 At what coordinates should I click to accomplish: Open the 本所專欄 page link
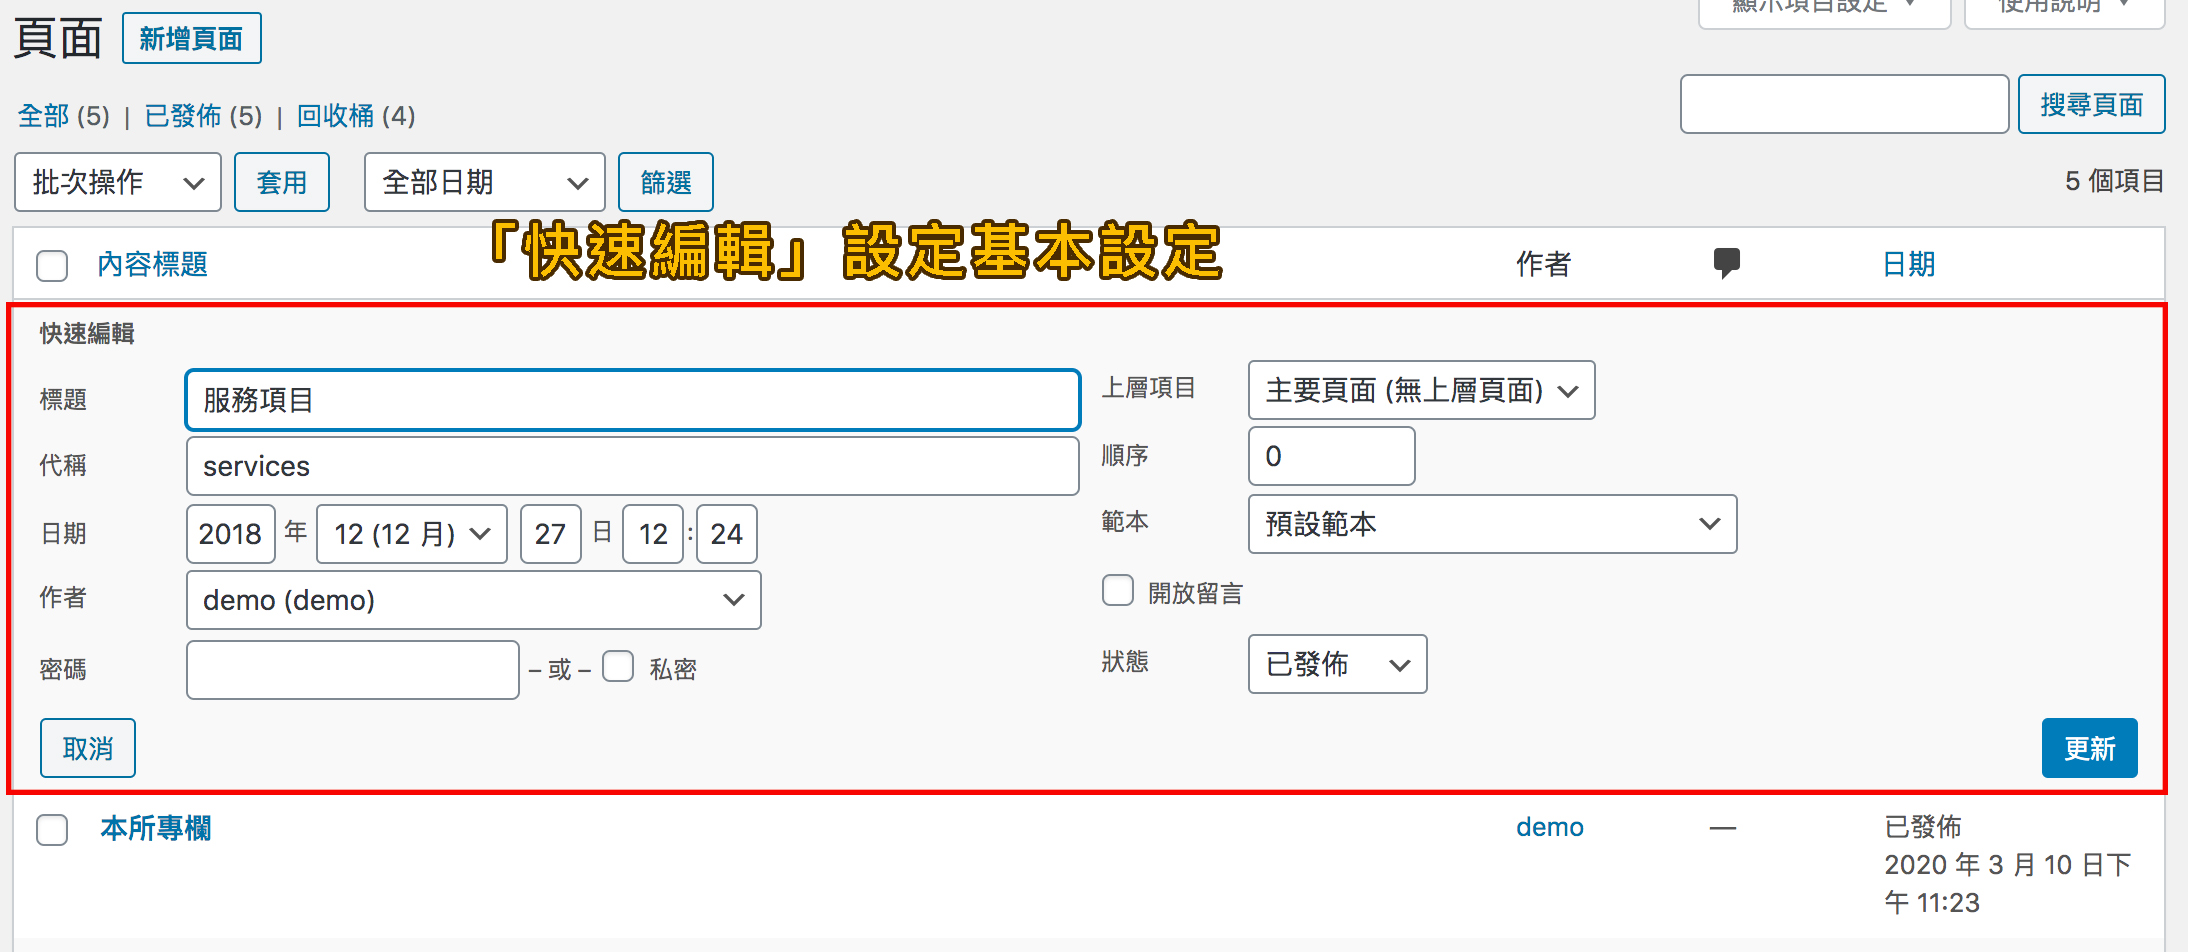(155, 828)
